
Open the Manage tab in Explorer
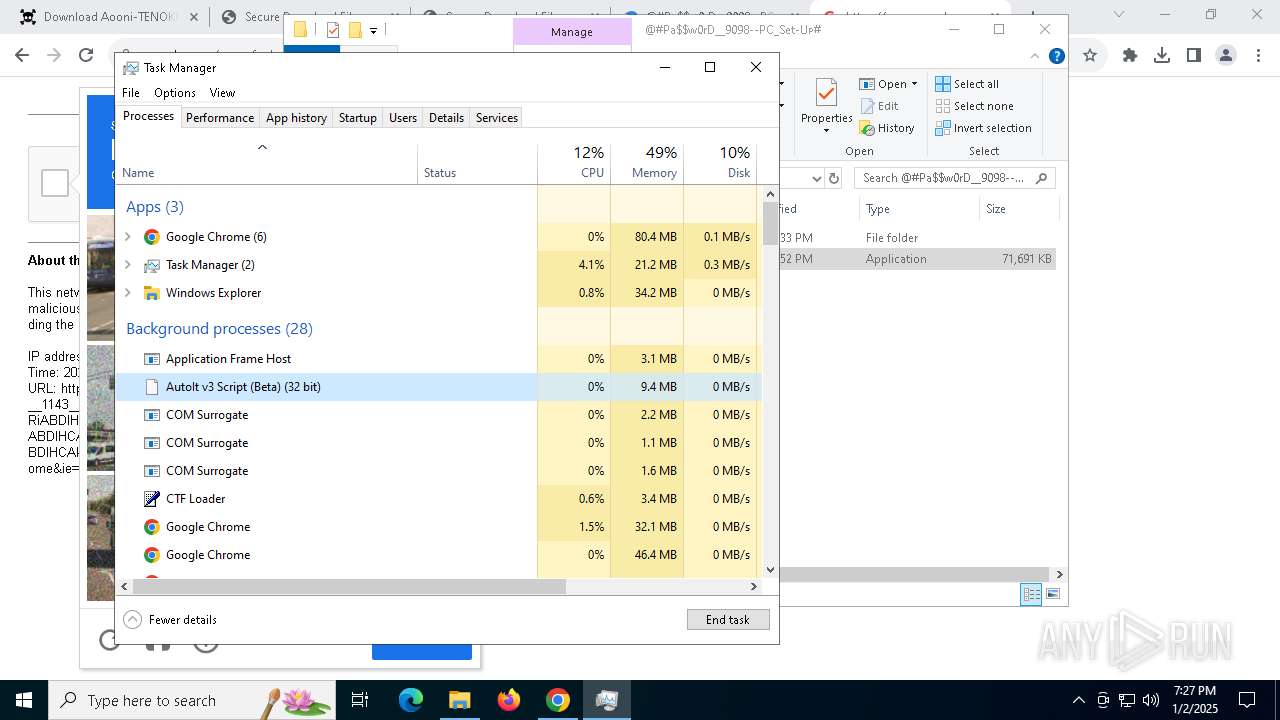click(x=572, y=32)
